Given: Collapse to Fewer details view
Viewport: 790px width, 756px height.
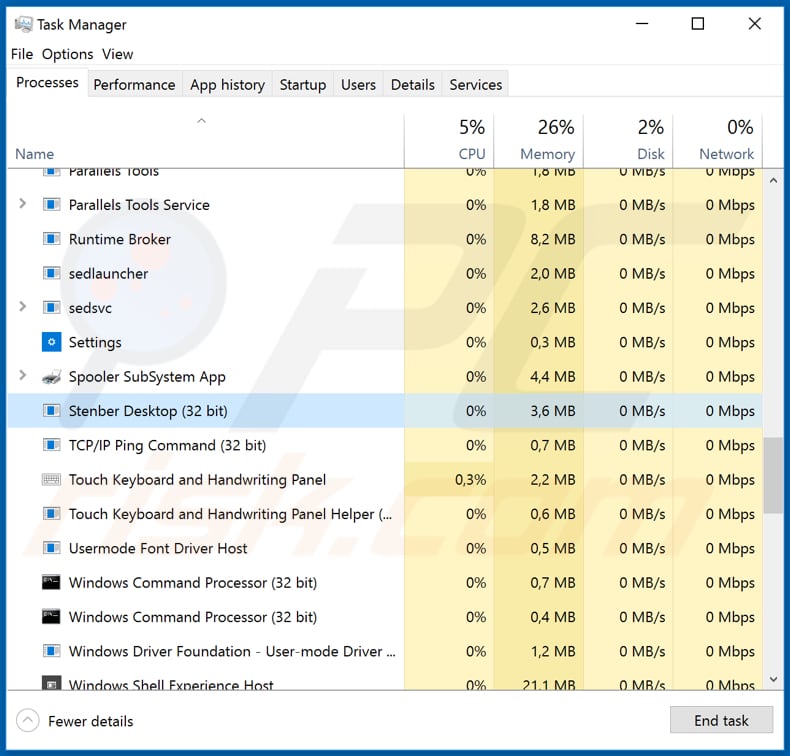Looking at the screenshot, I should (75, 721).
